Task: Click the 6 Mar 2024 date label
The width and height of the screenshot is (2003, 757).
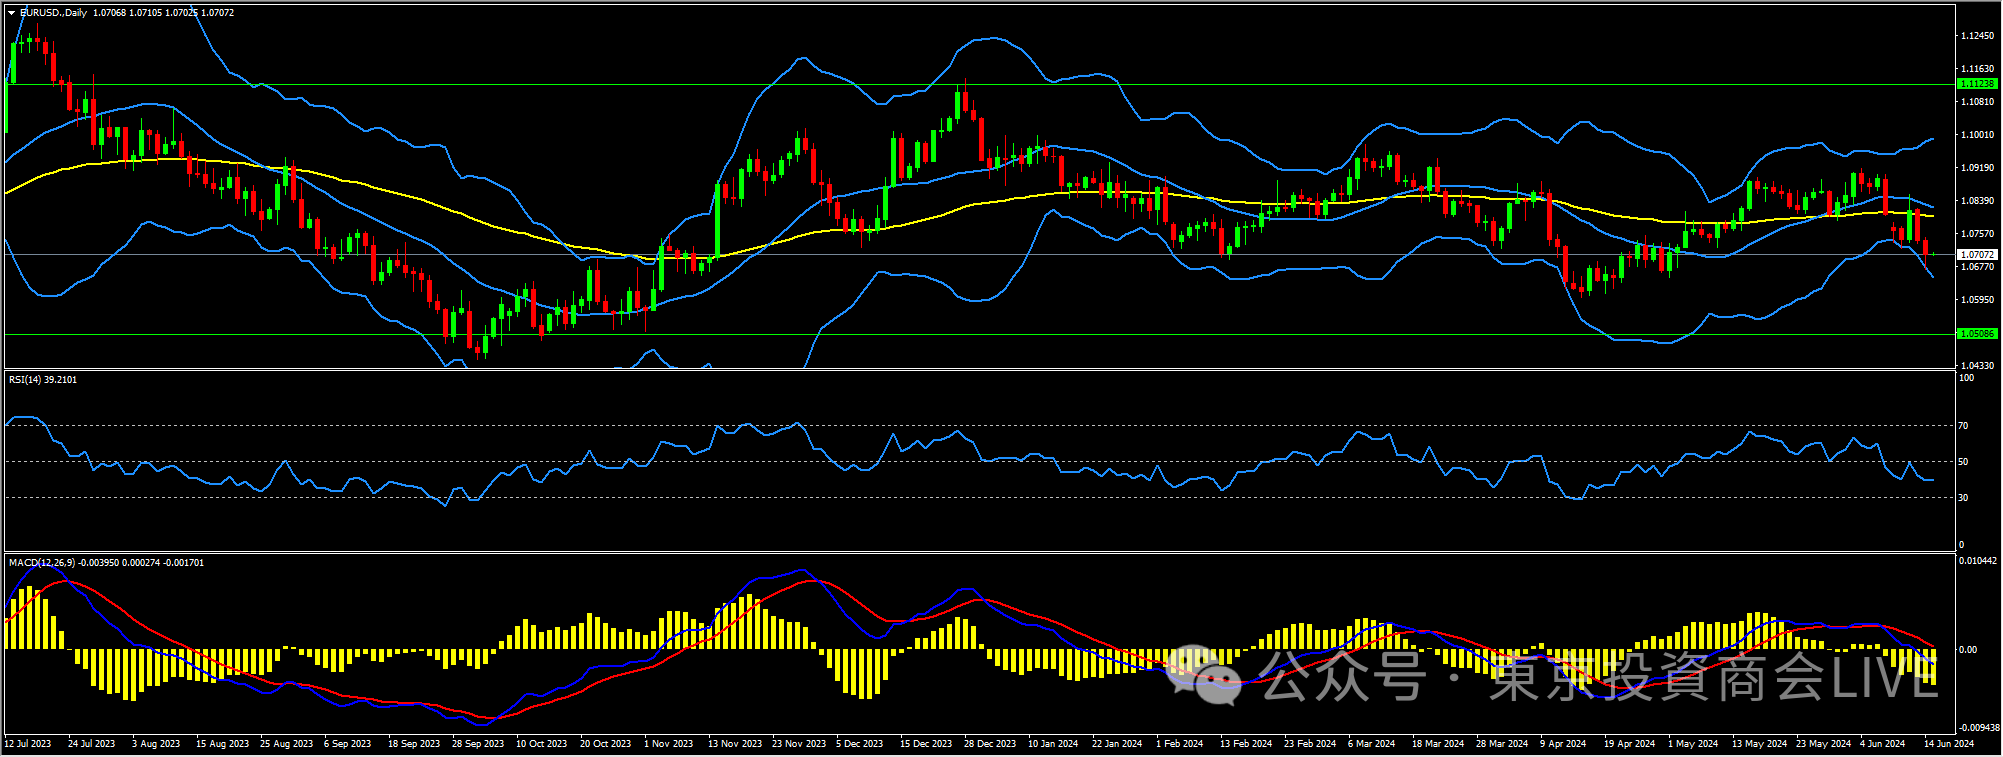Action: [x=1372, y=744]
